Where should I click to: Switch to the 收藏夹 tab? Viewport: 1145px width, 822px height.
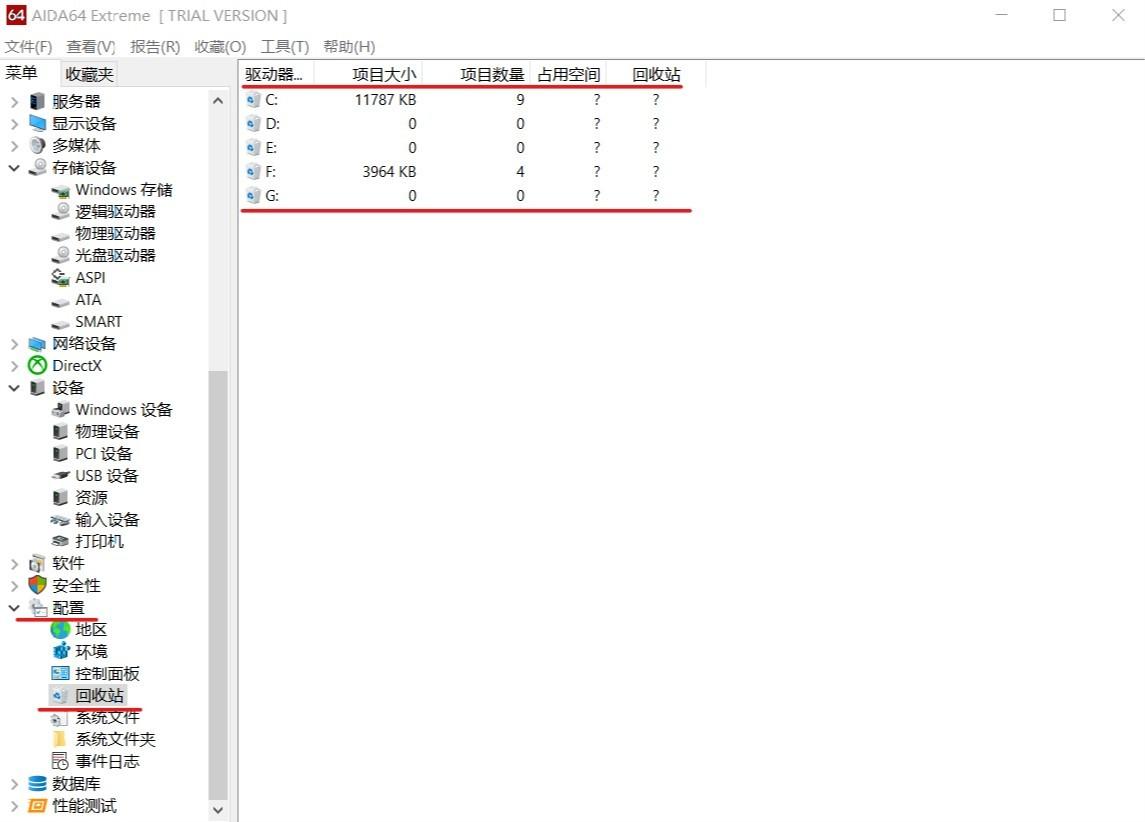(89, 74)
